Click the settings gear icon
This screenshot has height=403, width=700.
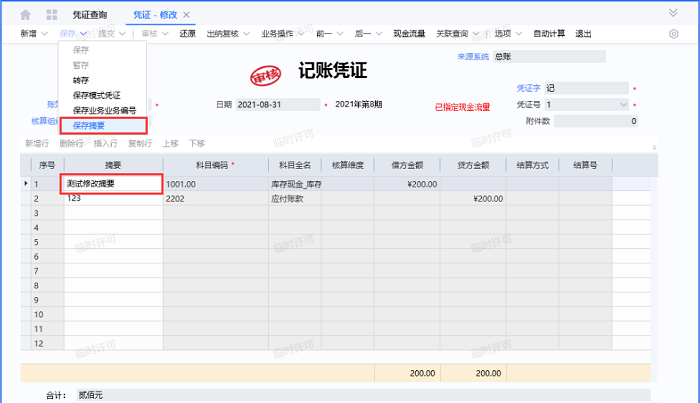(673, 34)
